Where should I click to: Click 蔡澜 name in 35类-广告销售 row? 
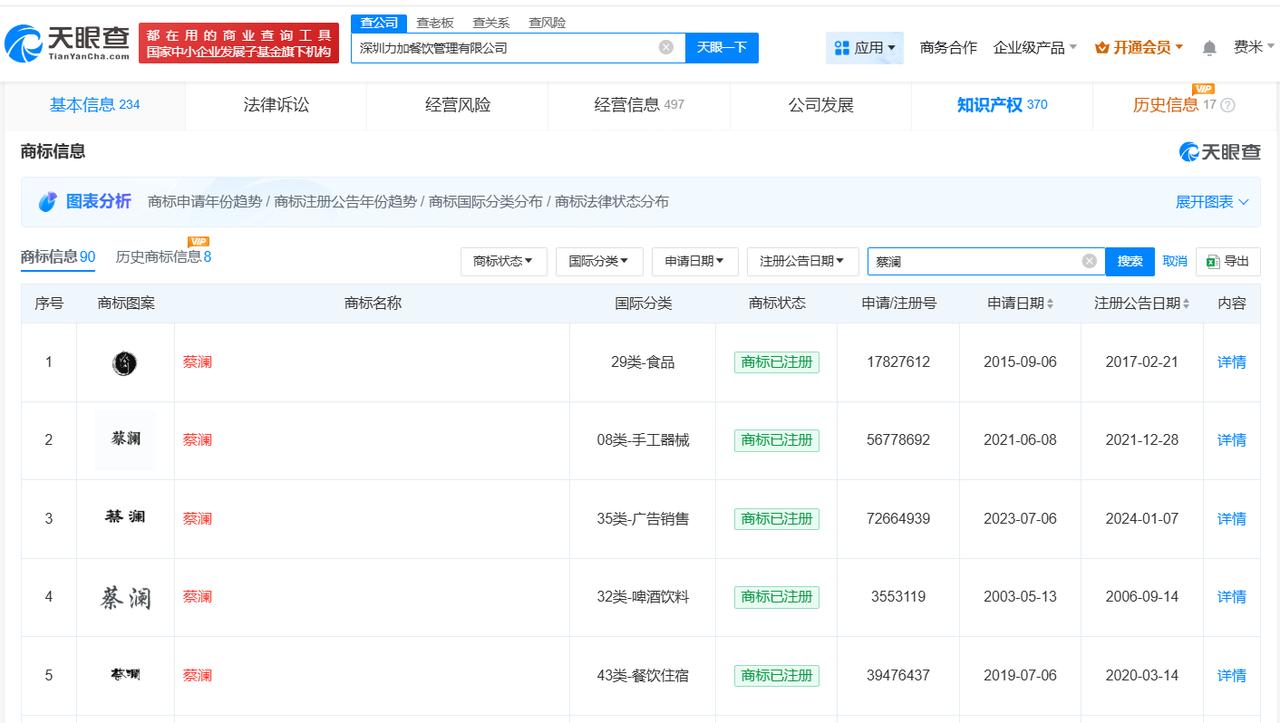click(197, 519)
